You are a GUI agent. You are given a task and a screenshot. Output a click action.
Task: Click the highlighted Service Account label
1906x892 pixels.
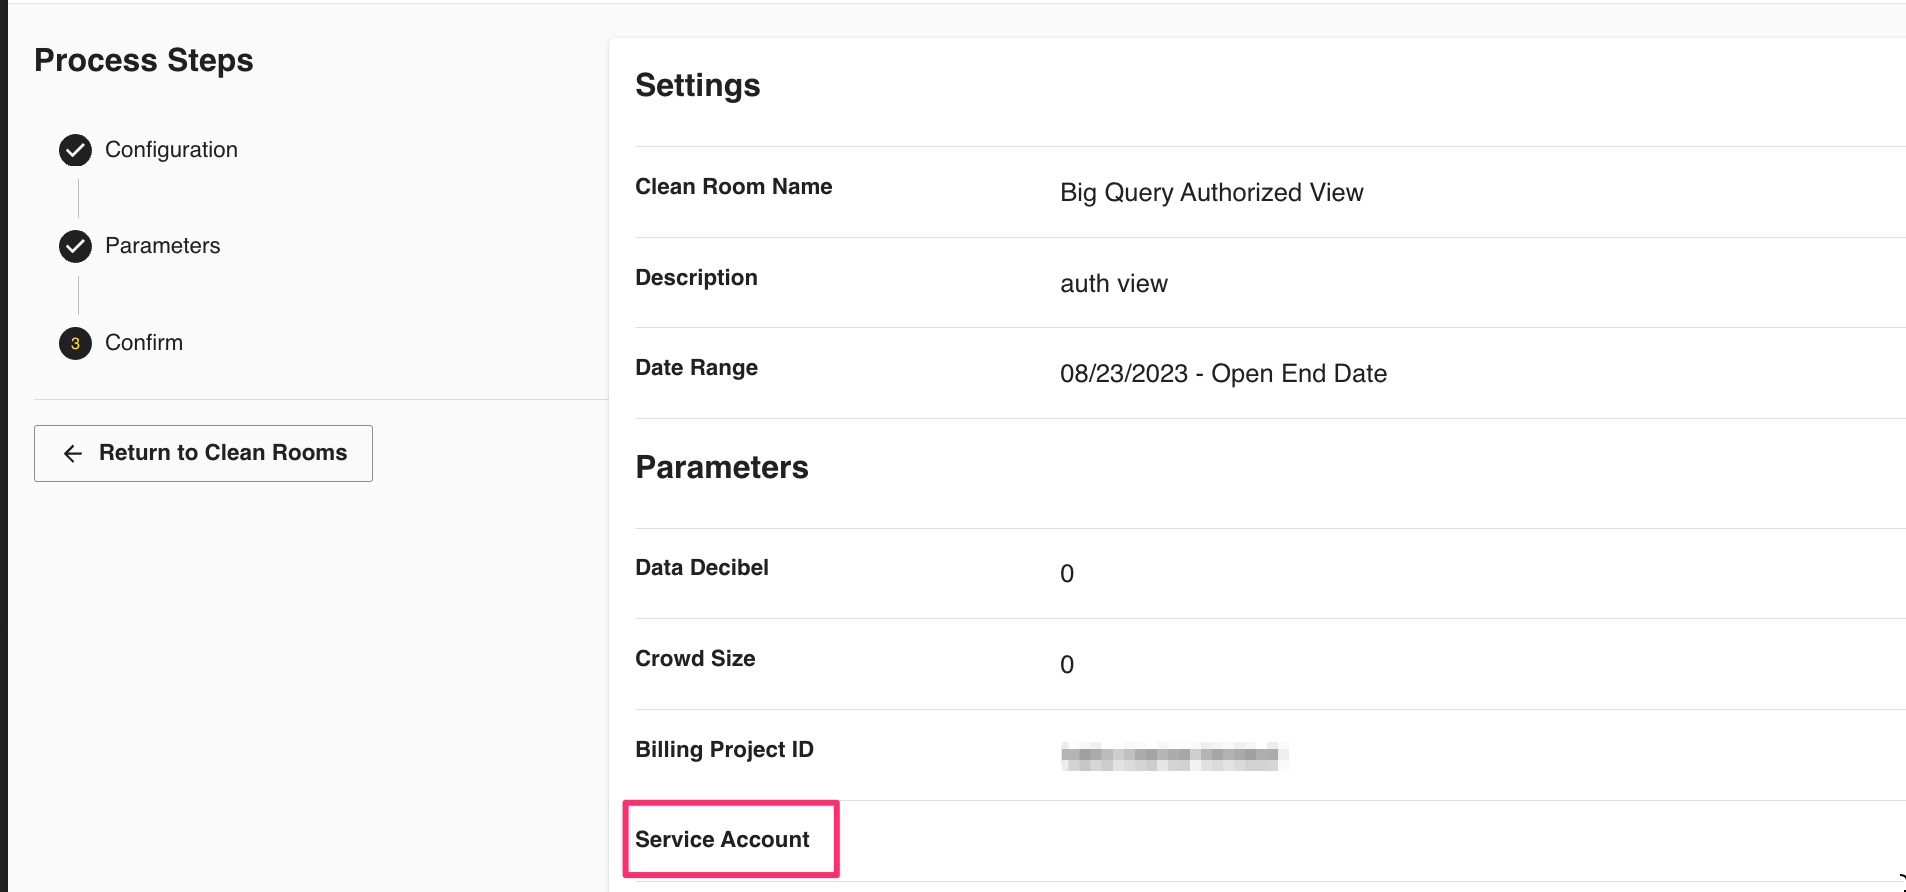point(722,840)
